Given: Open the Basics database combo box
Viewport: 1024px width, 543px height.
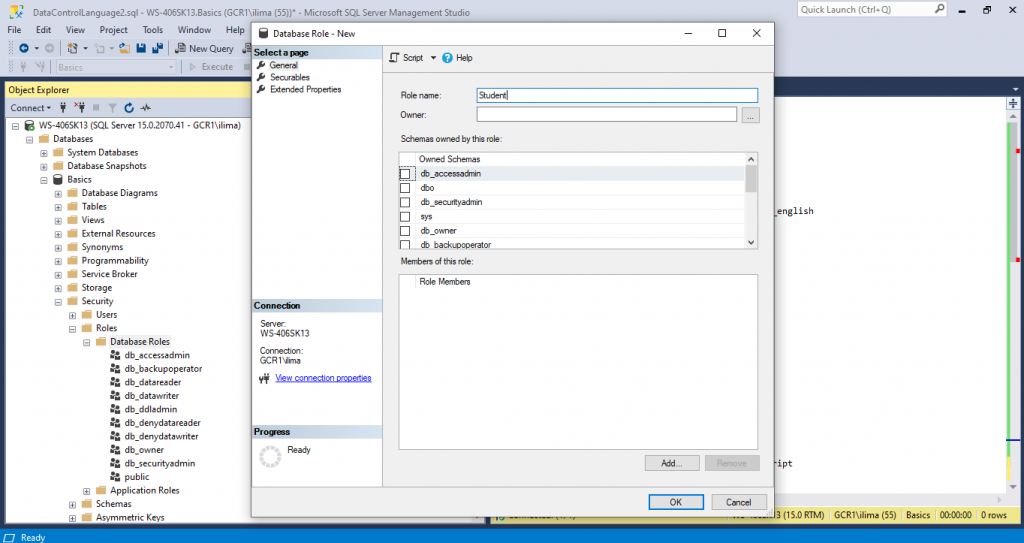Looking at the screenshot, I should 116,67.
